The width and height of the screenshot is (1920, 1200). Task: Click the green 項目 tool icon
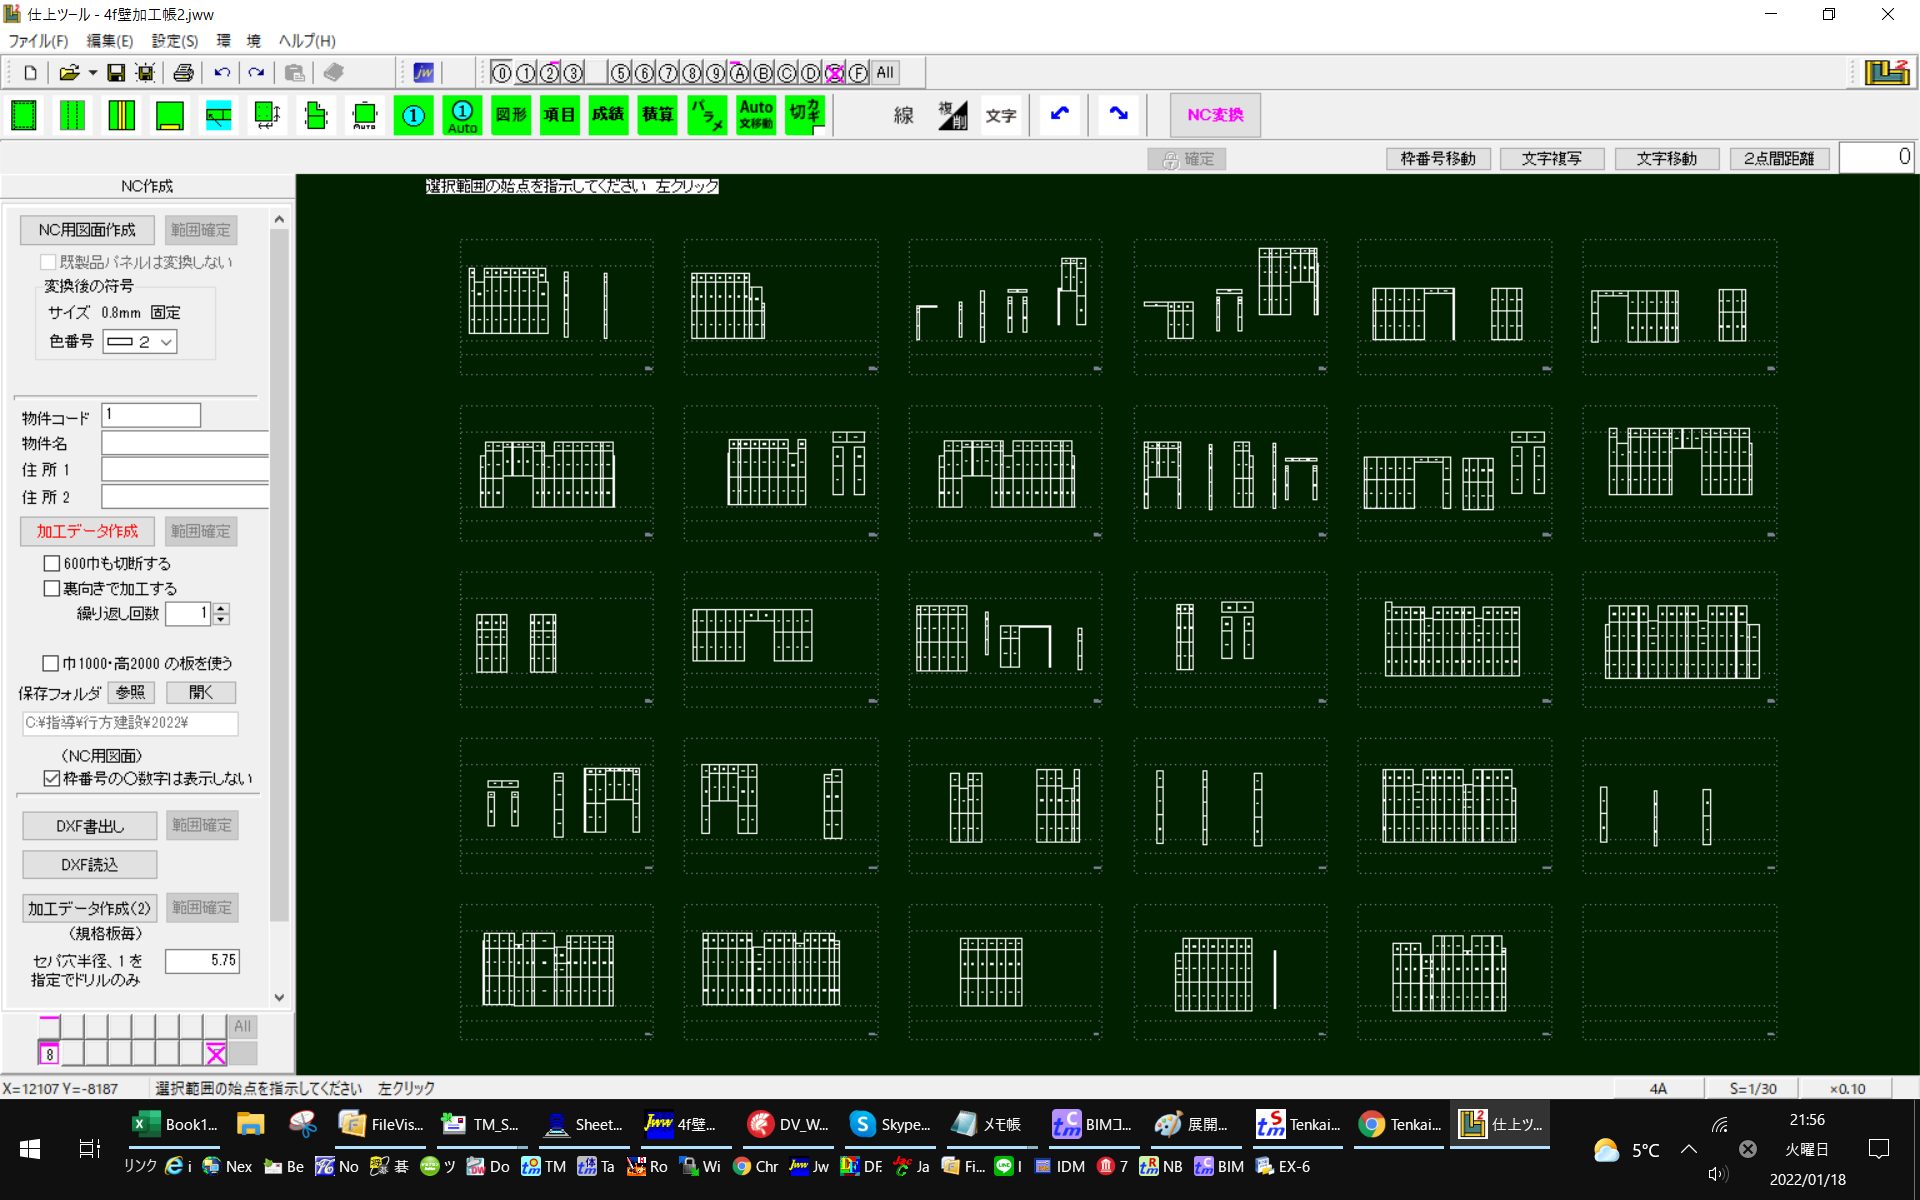[x=559, y=115]
